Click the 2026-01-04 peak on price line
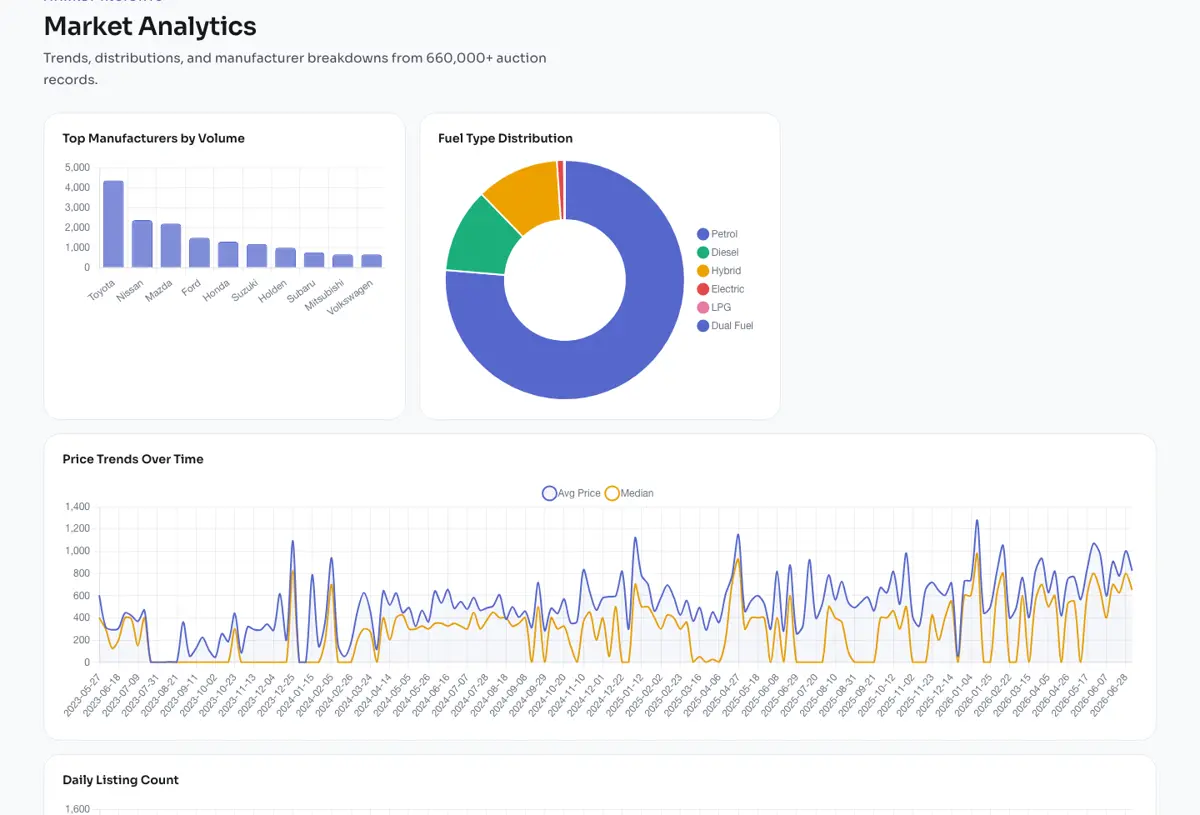The image size is (1200, 815). click(977, 520)
